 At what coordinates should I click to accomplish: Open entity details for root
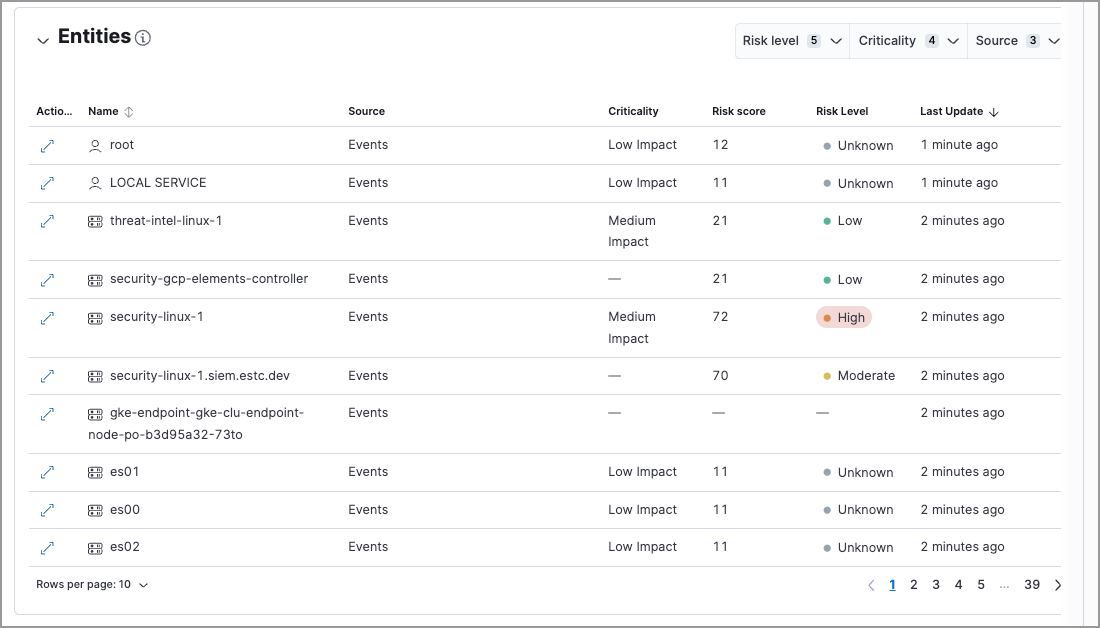pos(47,145)
